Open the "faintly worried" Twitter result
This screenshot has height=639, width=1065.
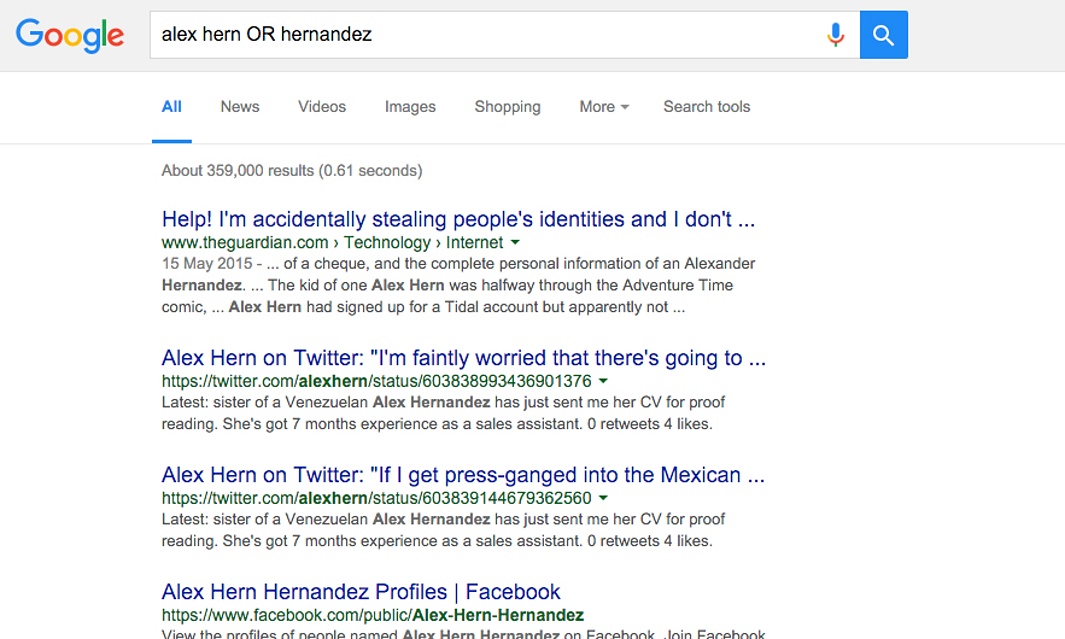coord(463,358)
